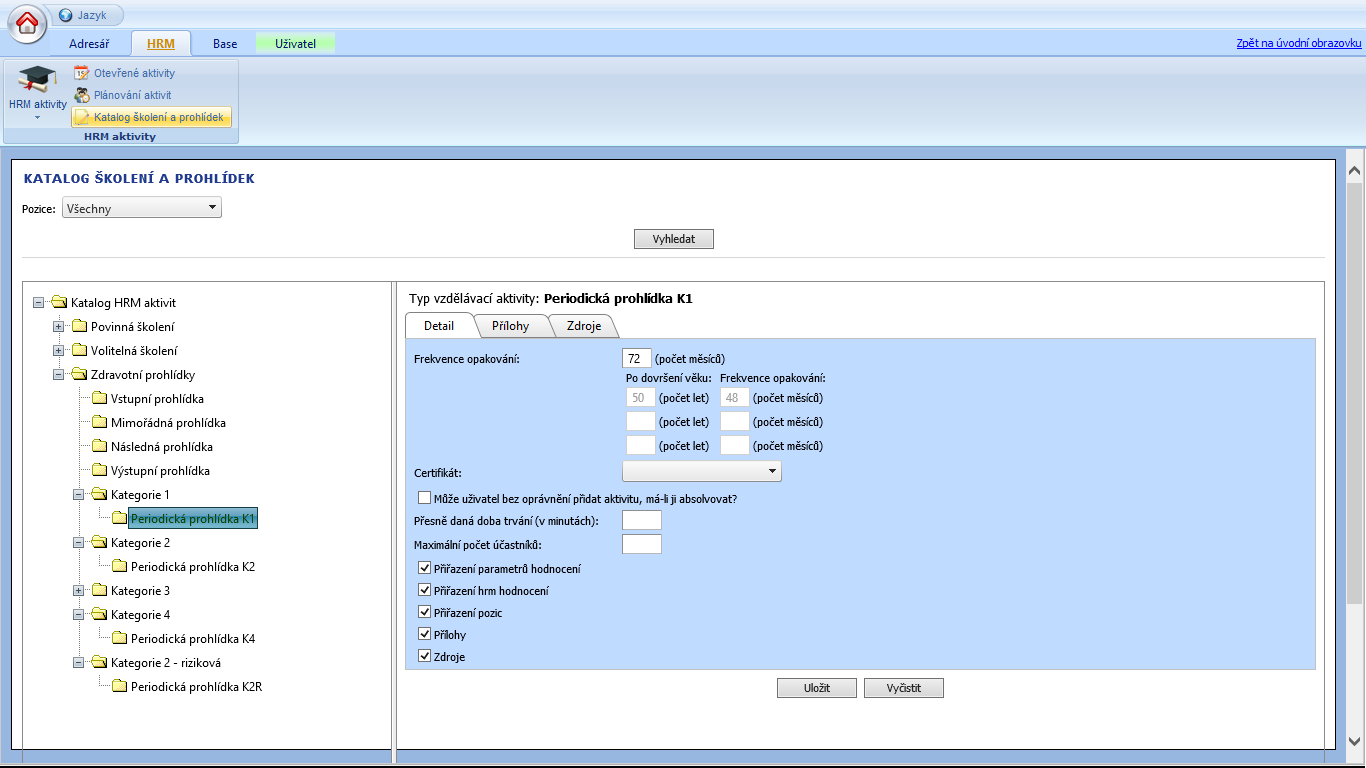
Task: Click the Periodická prohlídka K4 folder icon
Action: point(119,639)
